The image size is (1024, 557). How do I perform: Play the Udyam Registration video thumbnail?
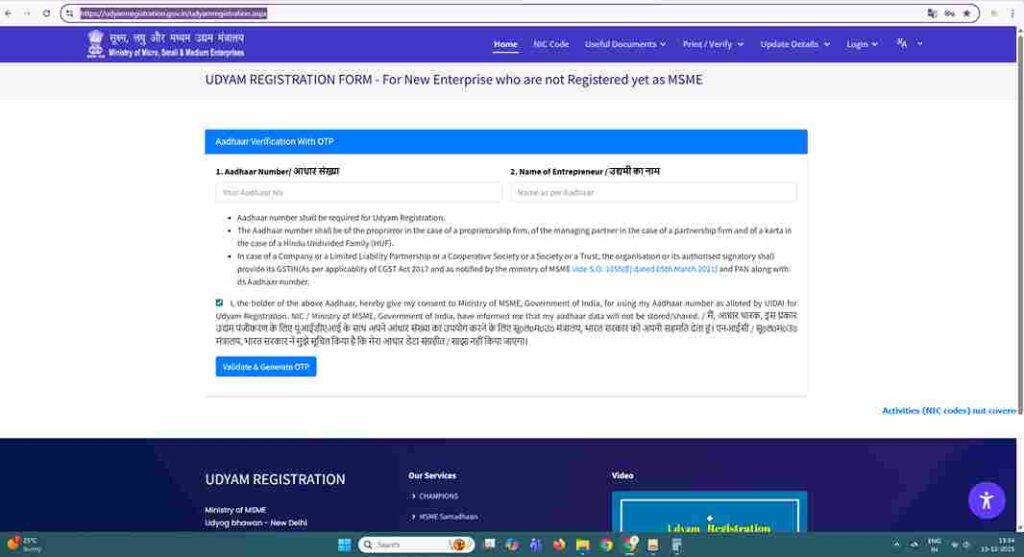click(x=709, y=512)
